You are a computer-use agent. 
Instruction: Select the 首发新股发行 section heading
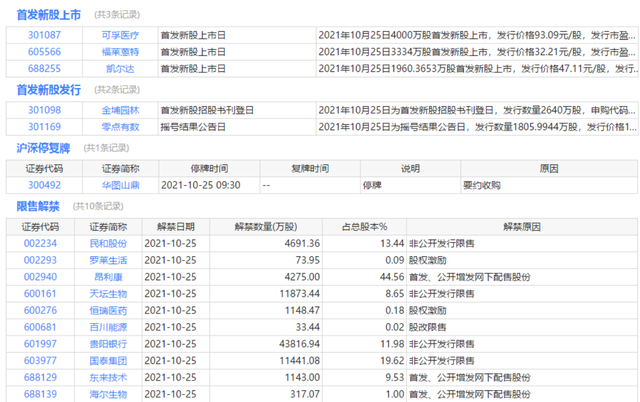(49, 90)
